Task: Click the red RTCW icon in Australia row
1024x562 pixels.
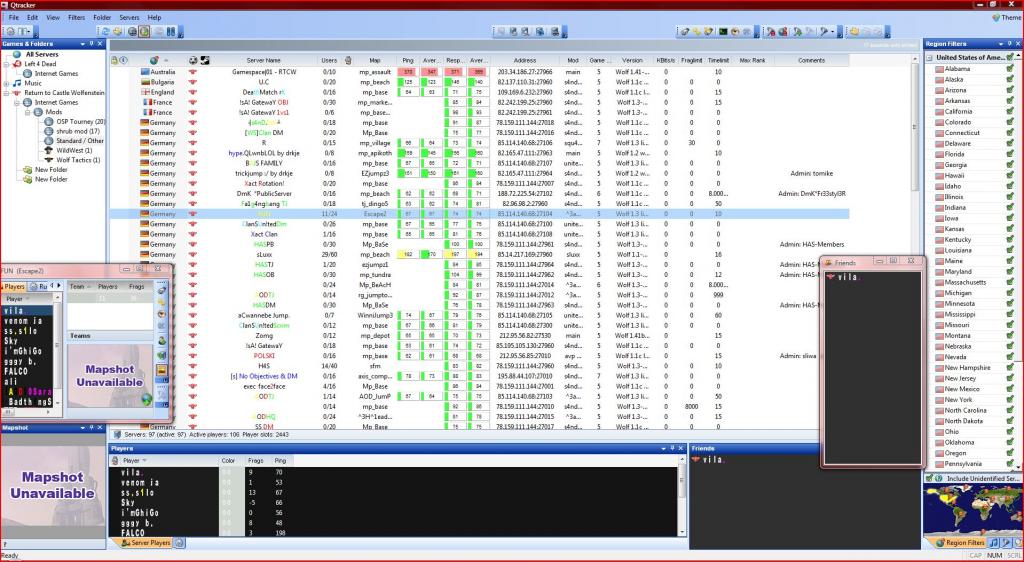Action: coord(192,72)
